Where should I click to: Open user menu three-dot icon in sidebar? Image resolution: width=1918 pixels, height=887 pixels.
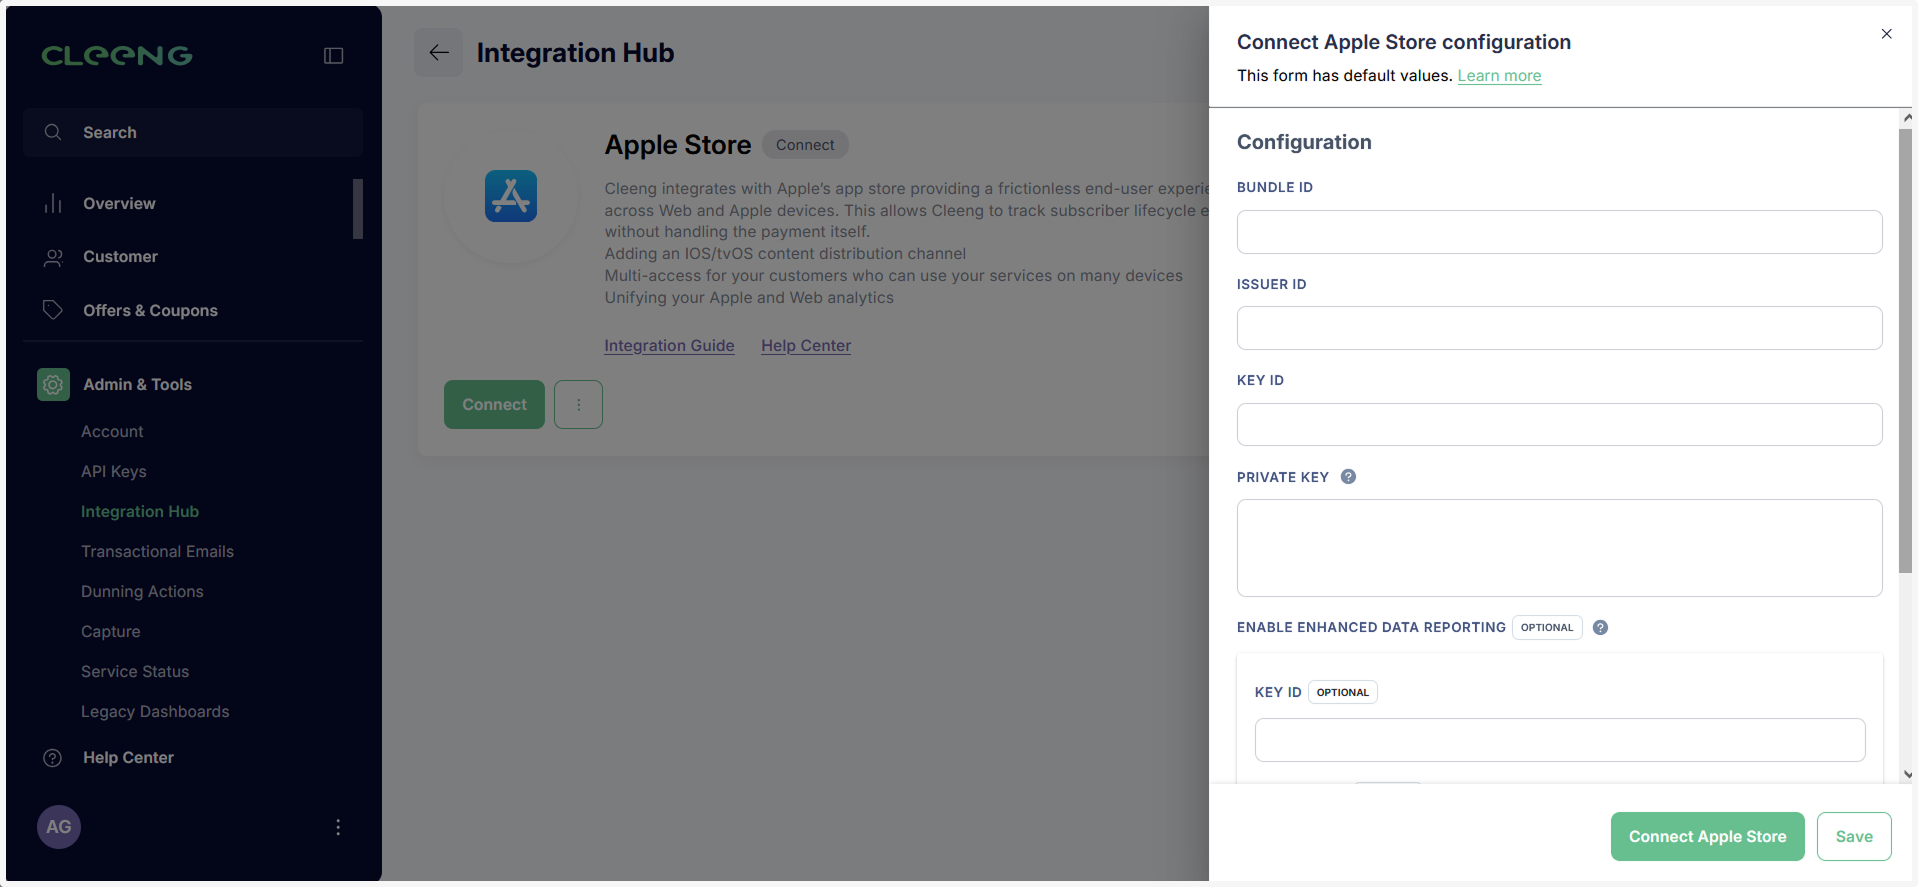(338, 827)
